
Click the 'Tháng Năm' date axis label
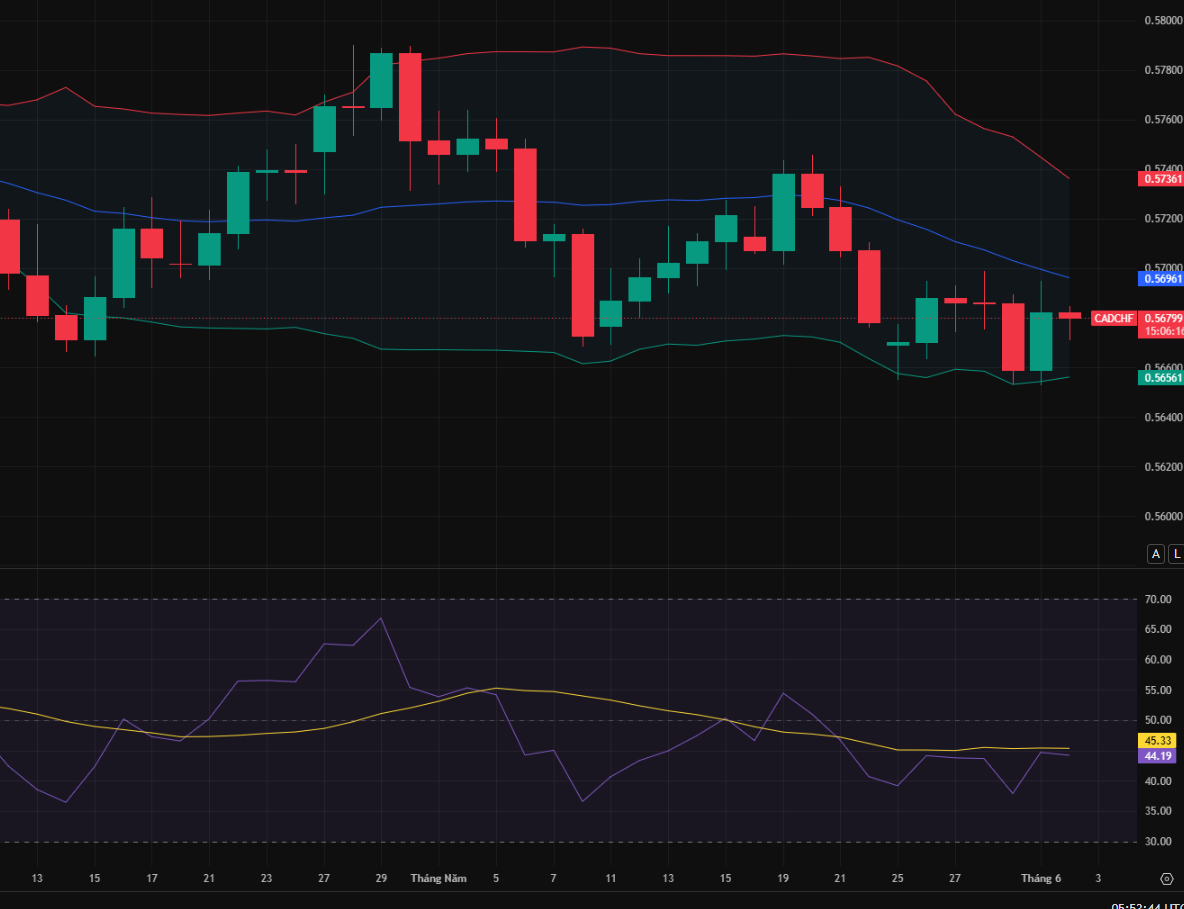(439, 879)
